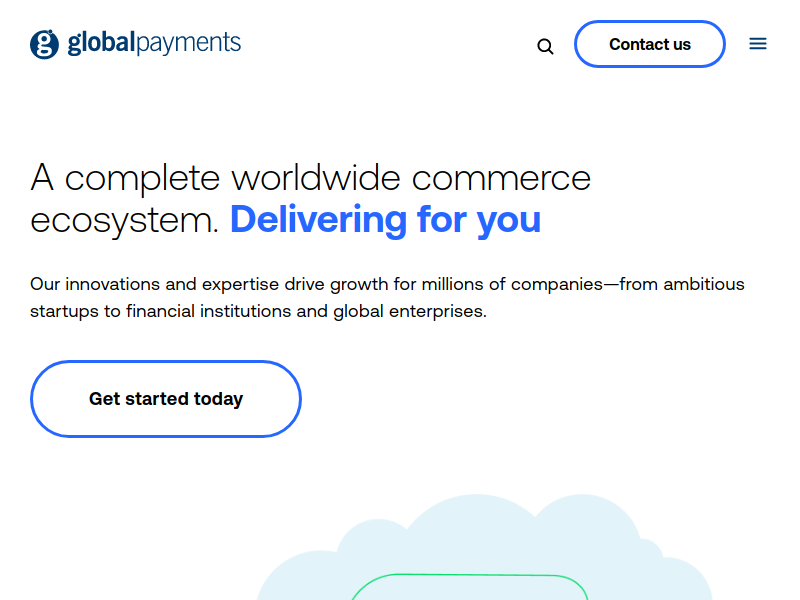Click the word 'commerce' in the headline
The height and width of the screenshot is (600, 800).
click(x=501, y=178)
